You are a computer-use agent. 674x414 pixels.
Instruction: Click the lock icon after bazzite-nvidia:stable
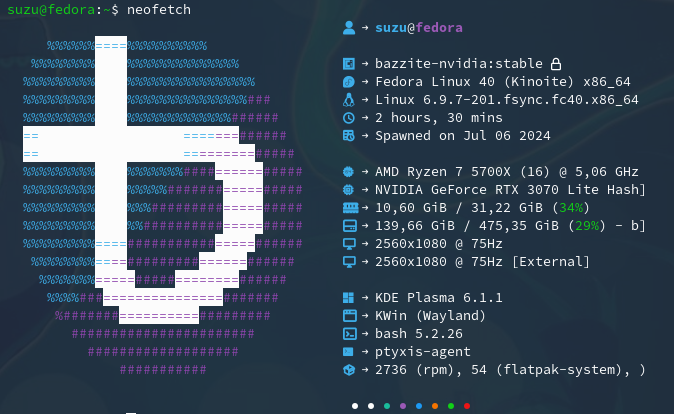click(556, 64)
